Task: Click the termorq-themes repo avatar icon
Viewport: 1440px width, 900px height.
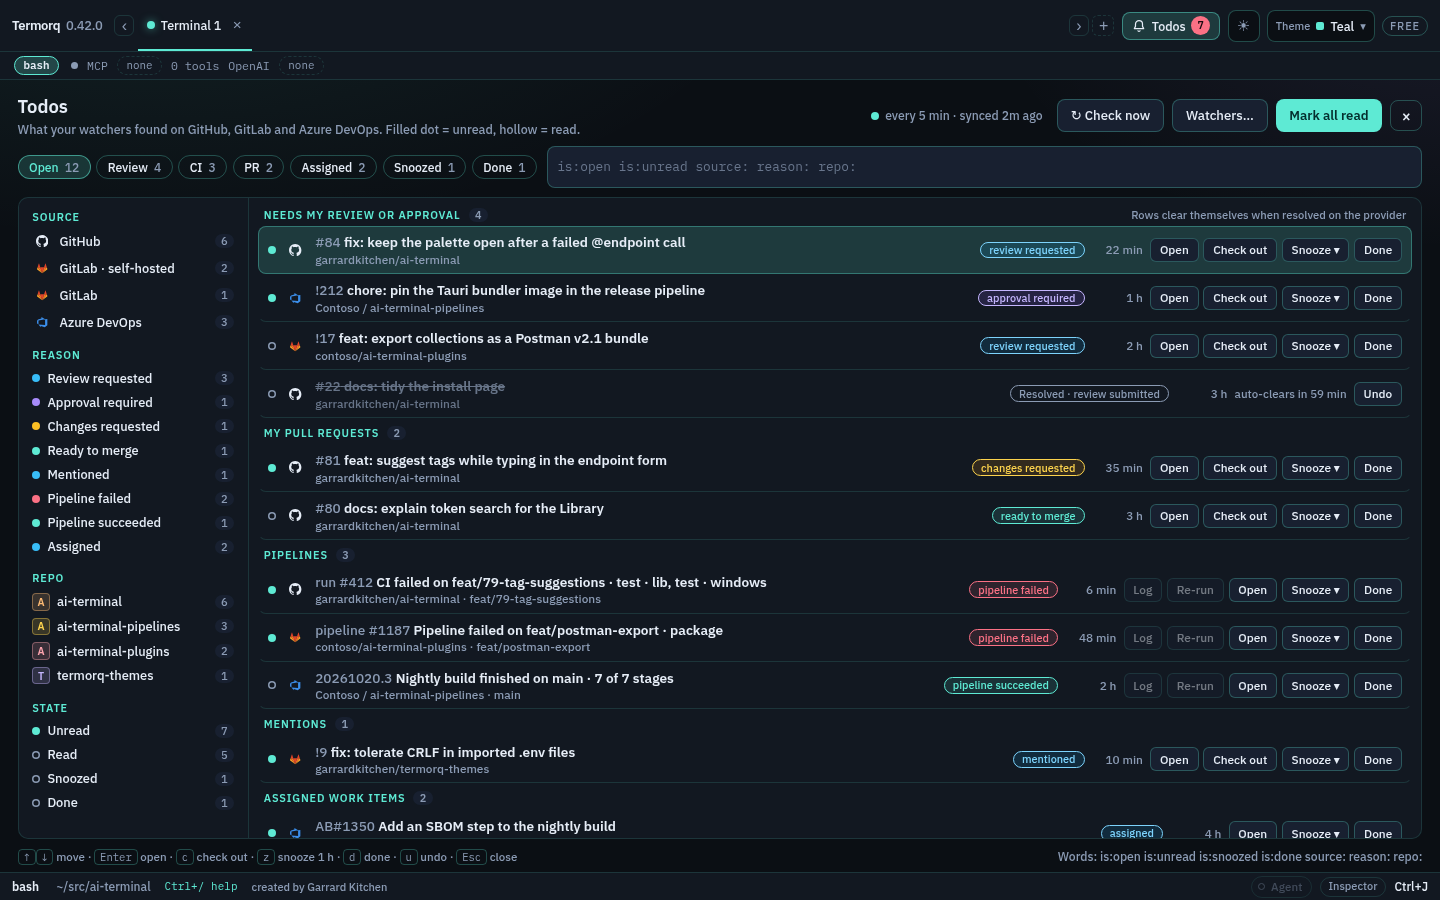Action: pos(41,676)
